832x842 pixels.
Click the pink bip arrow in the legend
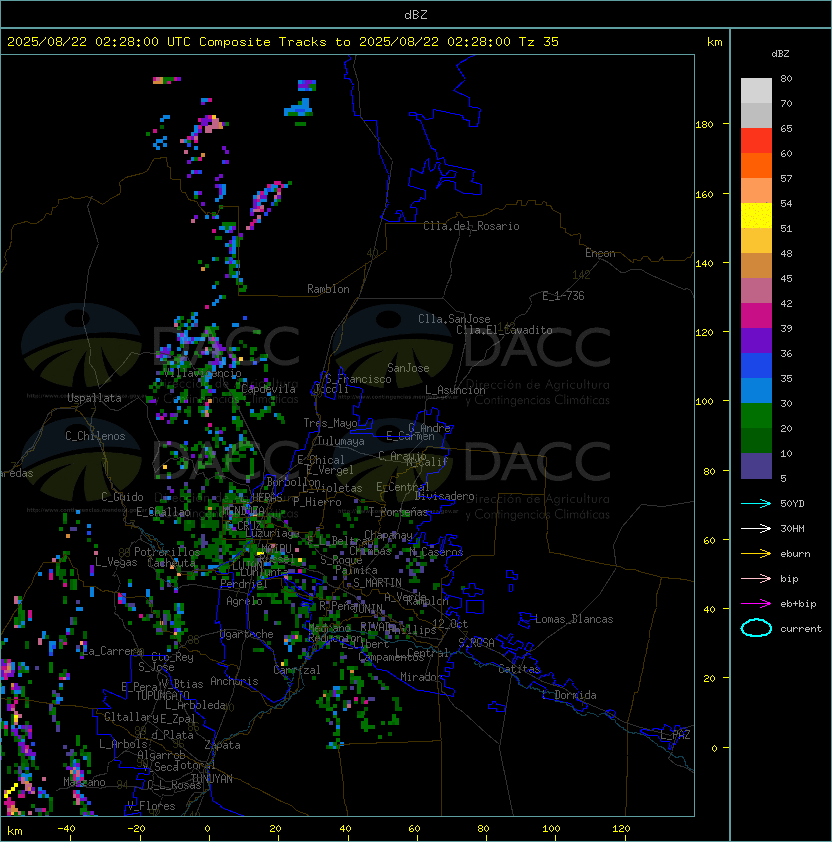(756, 579)
